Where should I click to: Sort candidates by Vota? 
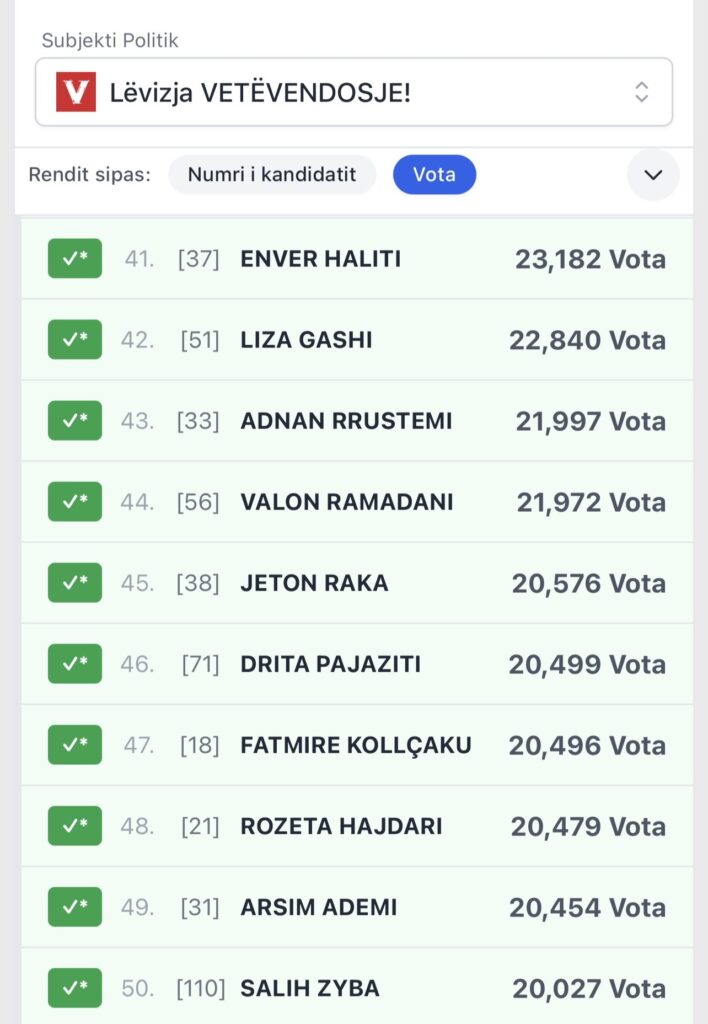pos(434,175)
